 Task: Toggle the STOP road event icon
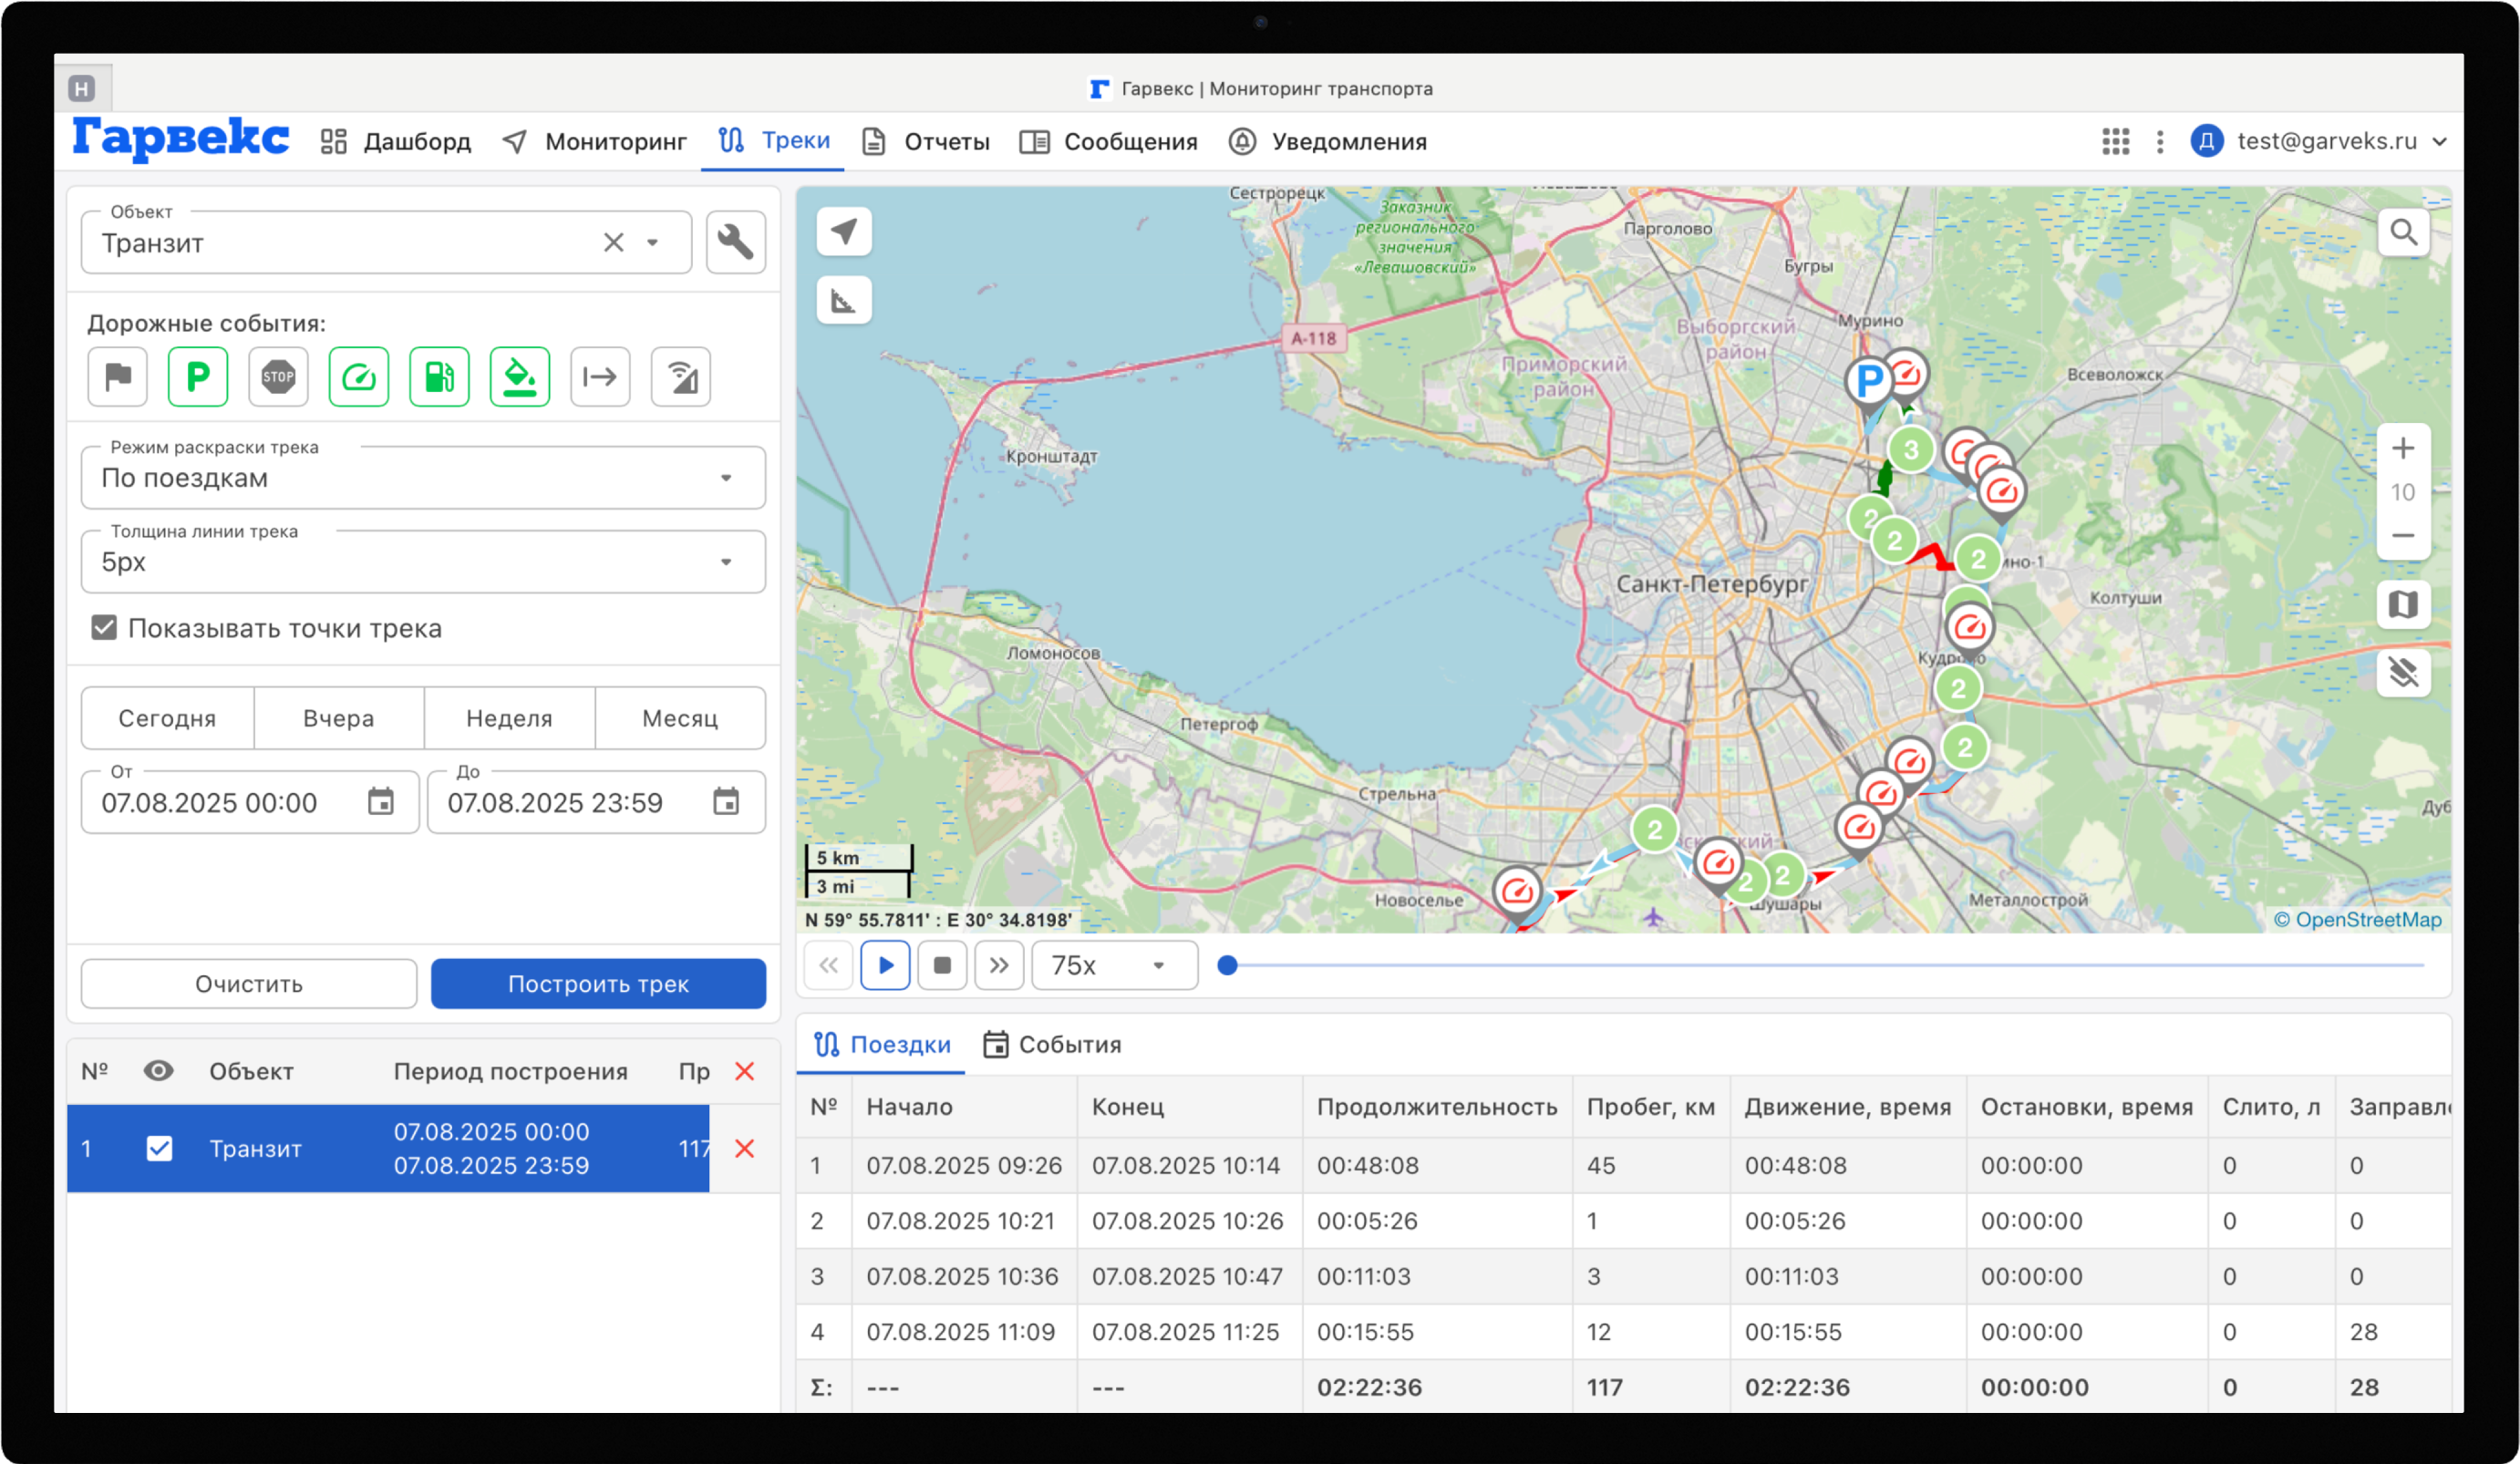click(x=278, y=377)
